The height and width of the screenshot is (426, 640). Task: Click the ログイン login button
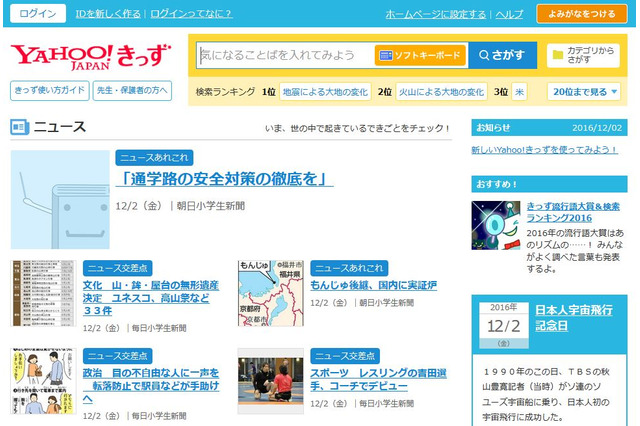(x=38, y=13)
